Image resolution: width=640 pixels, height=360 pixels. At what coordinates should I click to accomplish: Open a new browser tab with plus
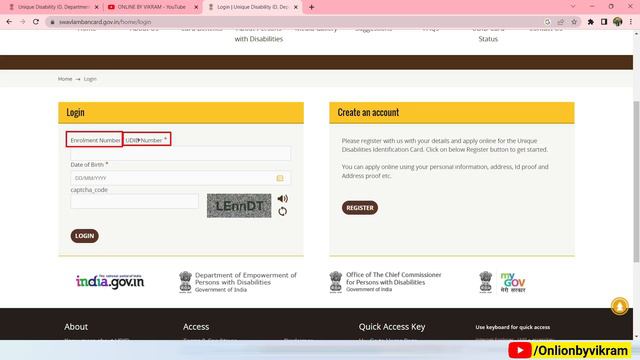(311, 7)
